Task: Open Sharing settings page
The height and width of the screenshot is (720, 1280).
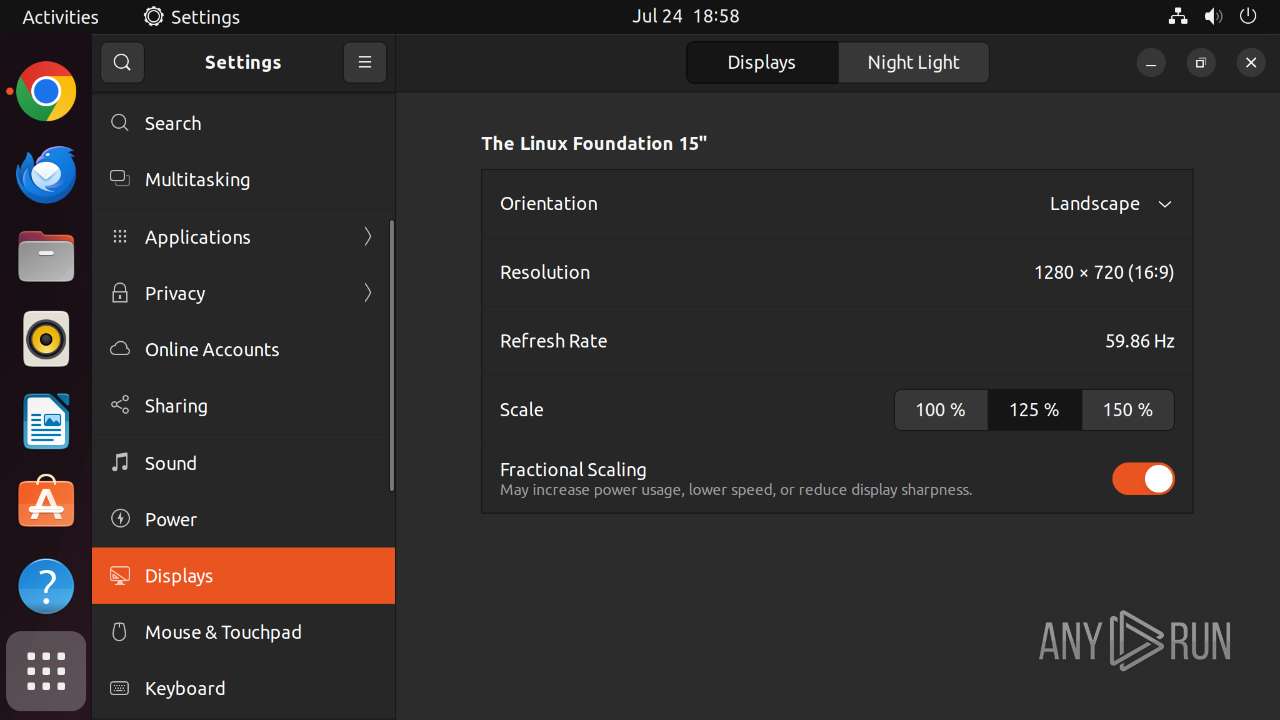Action: click(x=243, y=405)
